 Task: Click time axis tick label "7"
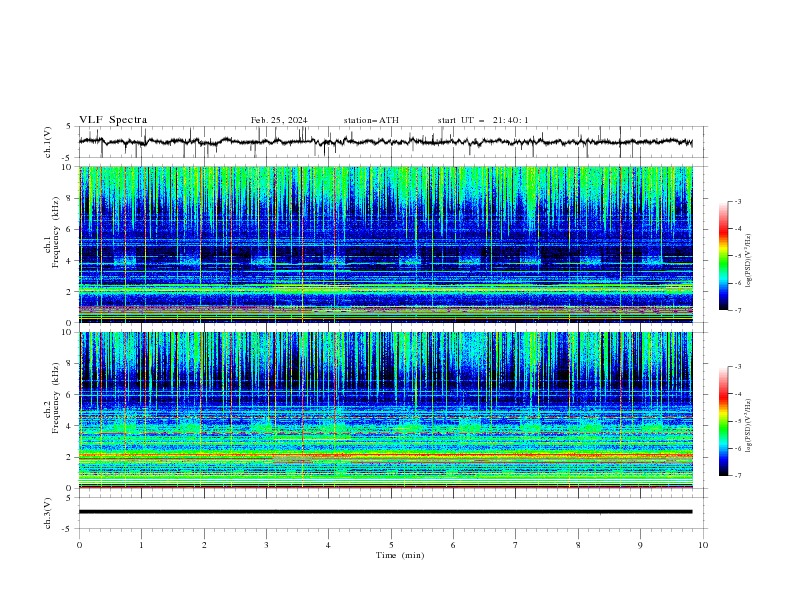pos(516,545)
